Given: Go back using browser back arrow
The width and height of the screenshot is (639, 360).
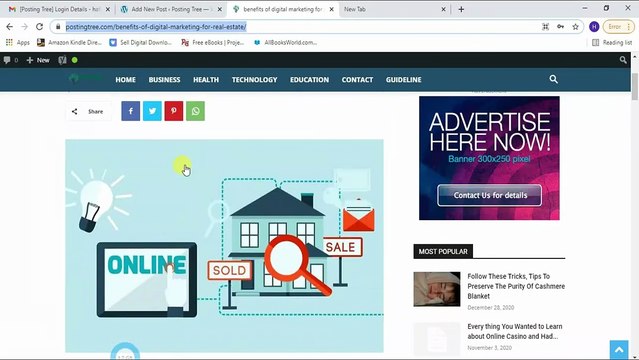Looking at the screenshot, I should point(9,27).
